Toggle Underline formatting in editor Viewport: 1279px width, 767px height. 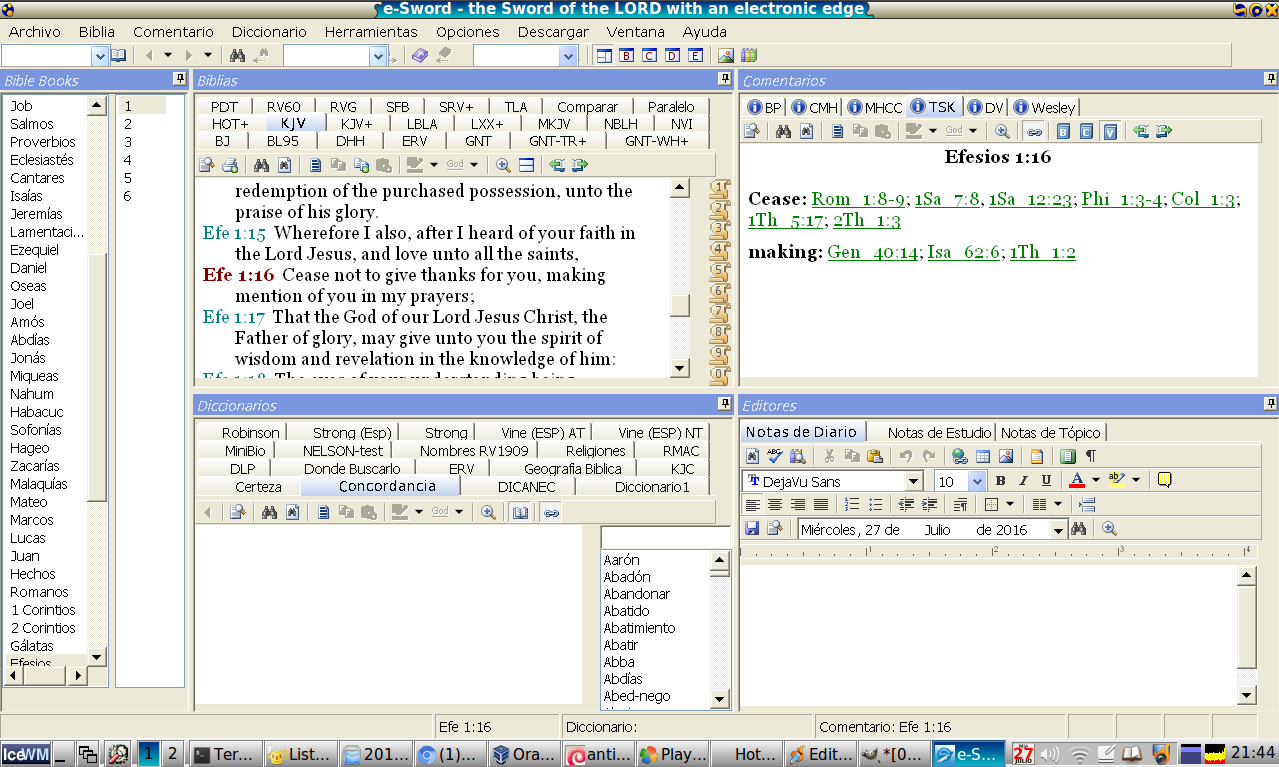(1046, 481)
